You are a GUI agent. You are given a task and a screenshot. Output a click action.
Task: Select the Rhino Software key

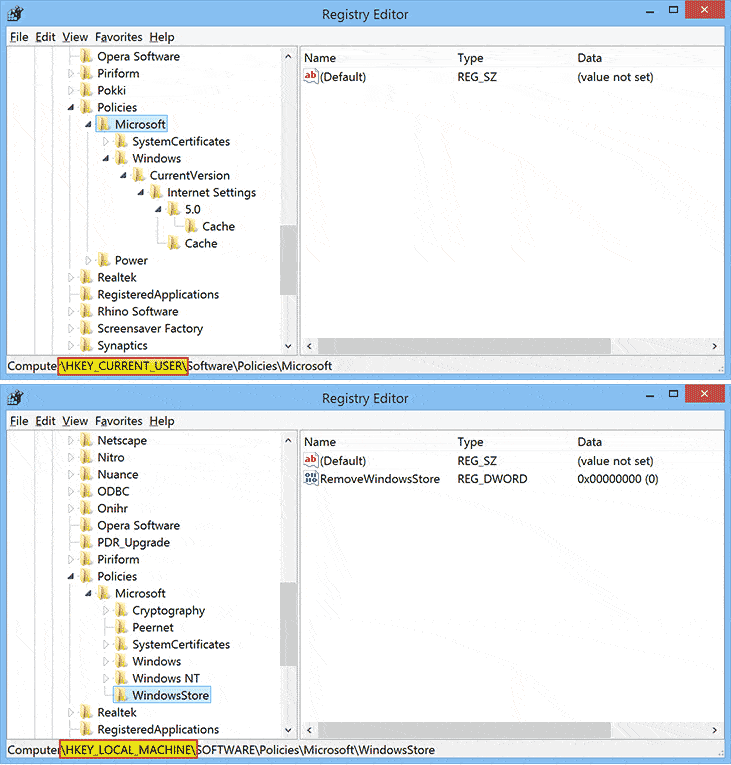click(137, 312)
